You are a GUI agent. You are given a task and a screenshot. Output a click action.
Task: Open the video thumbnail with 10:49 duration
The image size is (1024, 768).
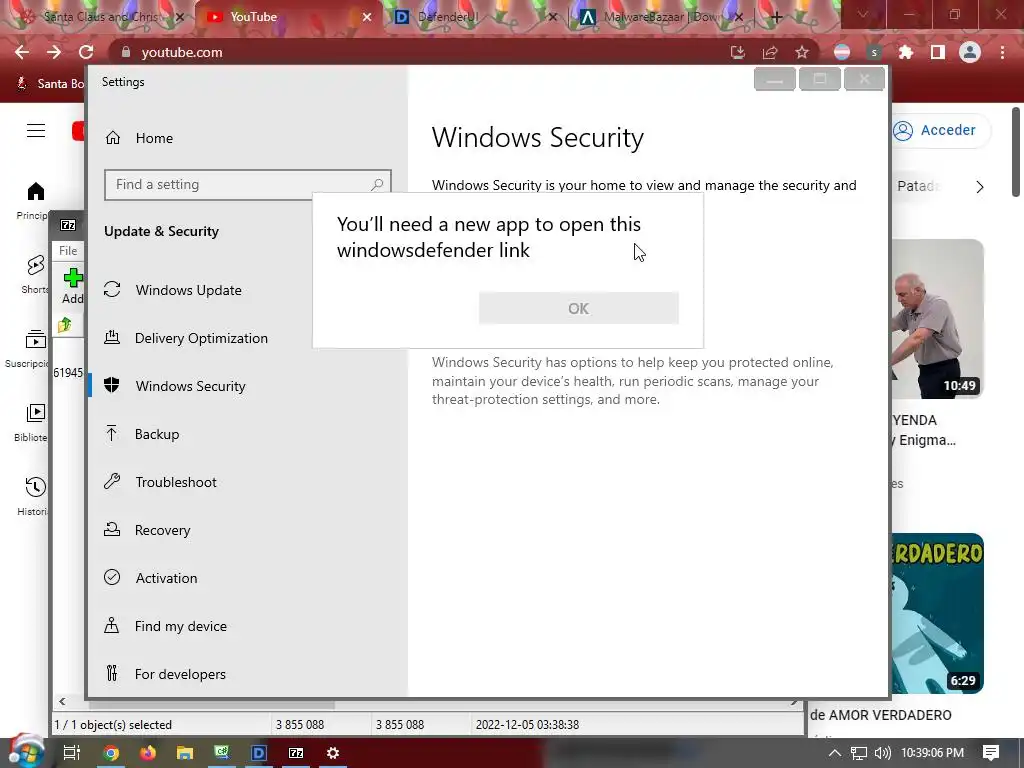coord(938,319)
